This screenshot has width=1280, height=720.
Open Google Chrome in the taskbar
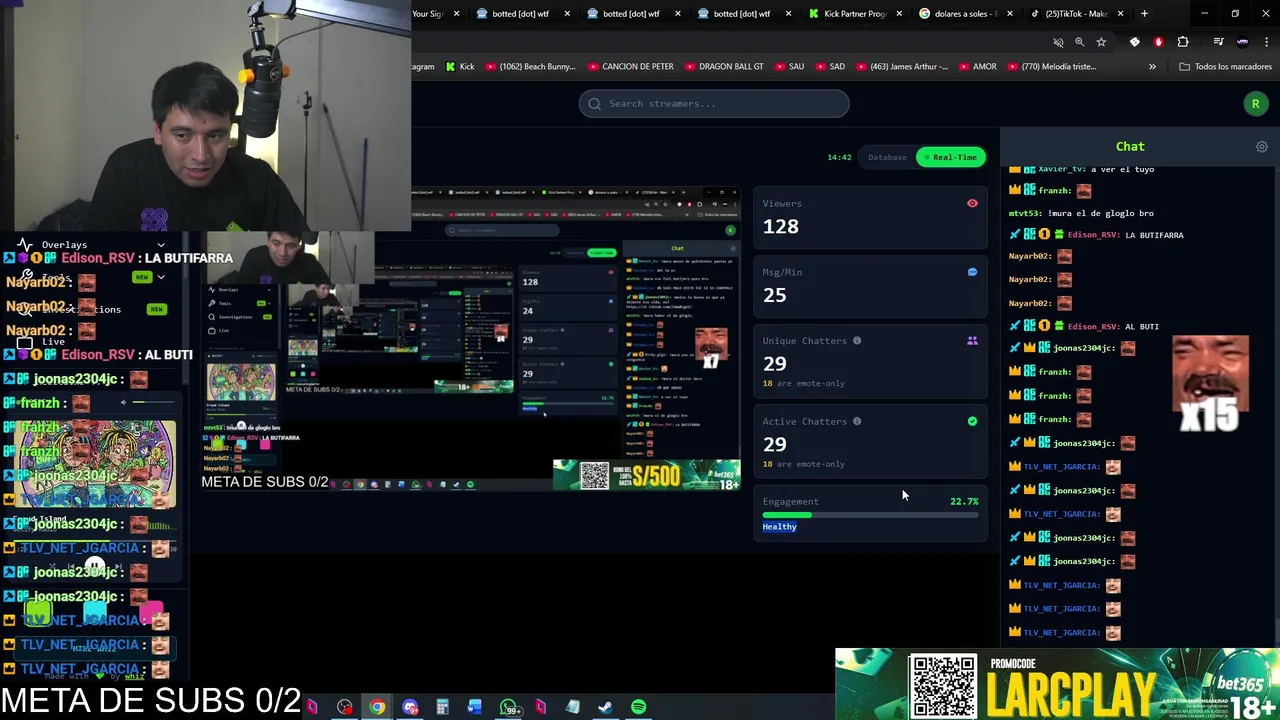point(377,708)
